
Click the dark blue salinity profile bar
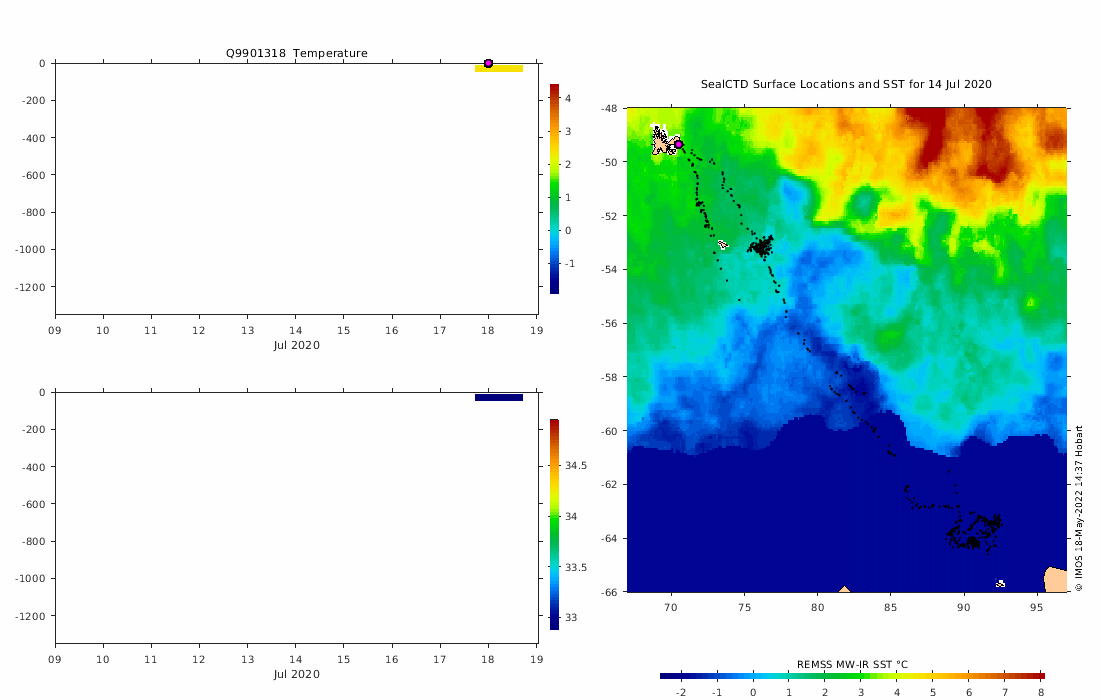[x=499, y=398]
